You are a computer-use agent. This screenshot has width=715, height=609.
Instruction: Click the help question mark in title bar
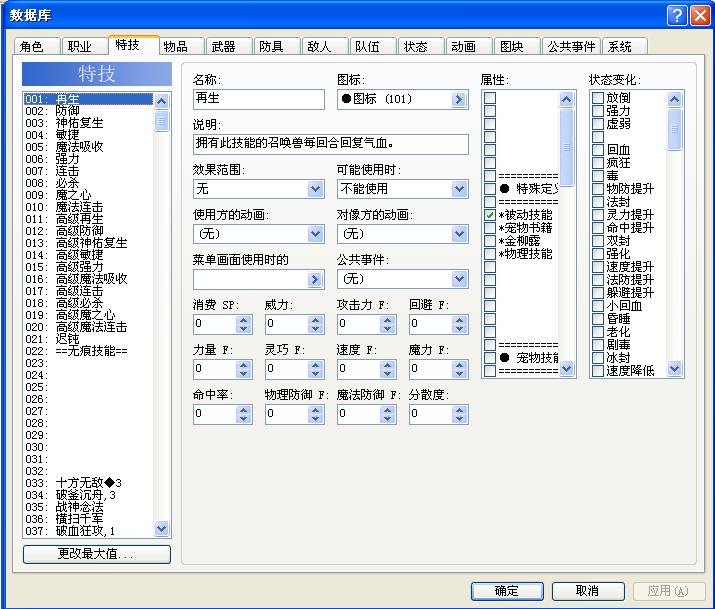tap(677, 15)
